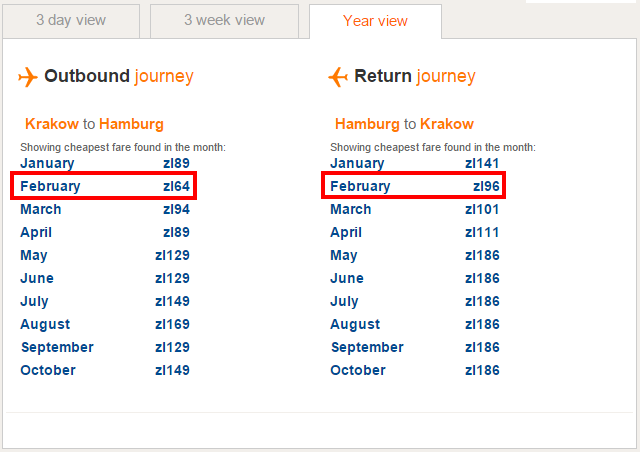
Task: Select the Year view tab
Action: pos(374,21)
